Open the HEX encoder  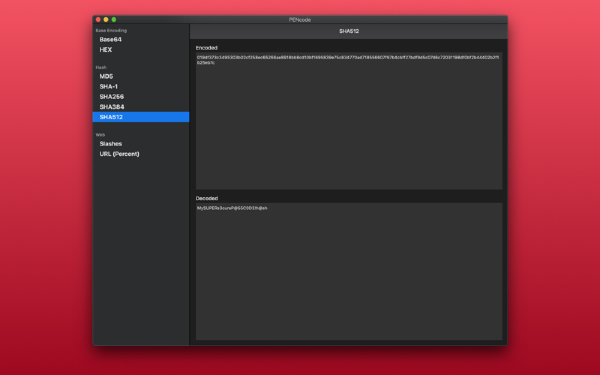(x=141, y=50)
